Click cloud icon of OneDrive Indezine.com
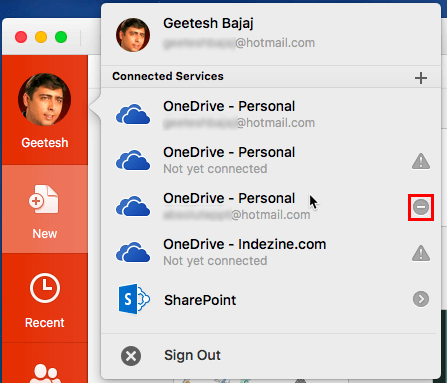The width and height of the screenshot is (447, 383). (133, 252)
